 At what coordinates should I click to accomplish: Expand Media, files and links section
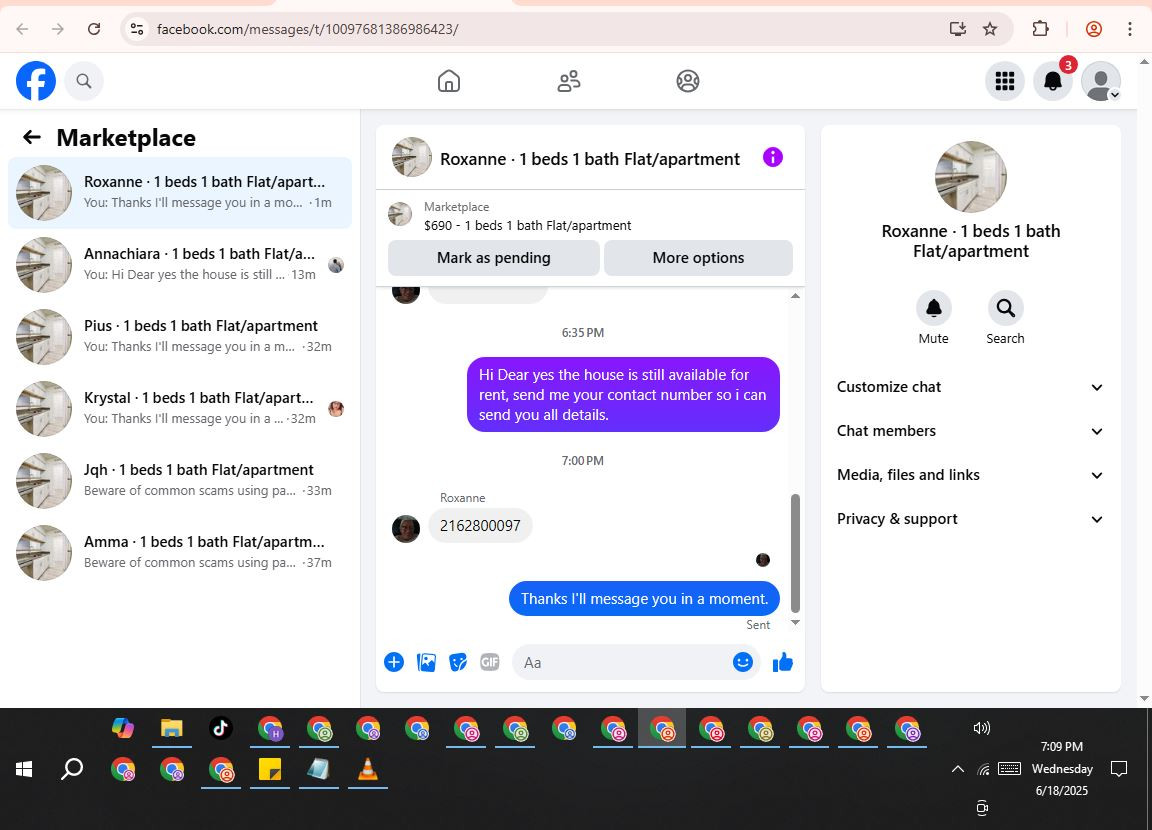[971, 475]
